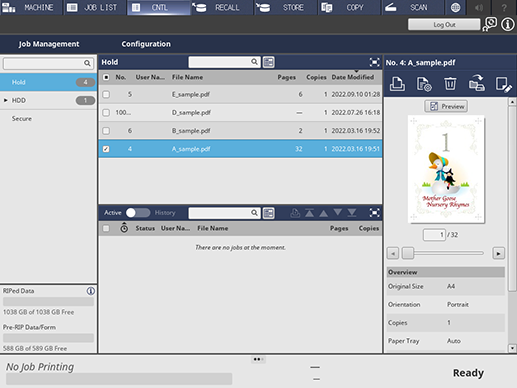Expand Hold list with fullscreen icon
The height and width of the screenshot is (388, 517).
(x=375, y=62)
